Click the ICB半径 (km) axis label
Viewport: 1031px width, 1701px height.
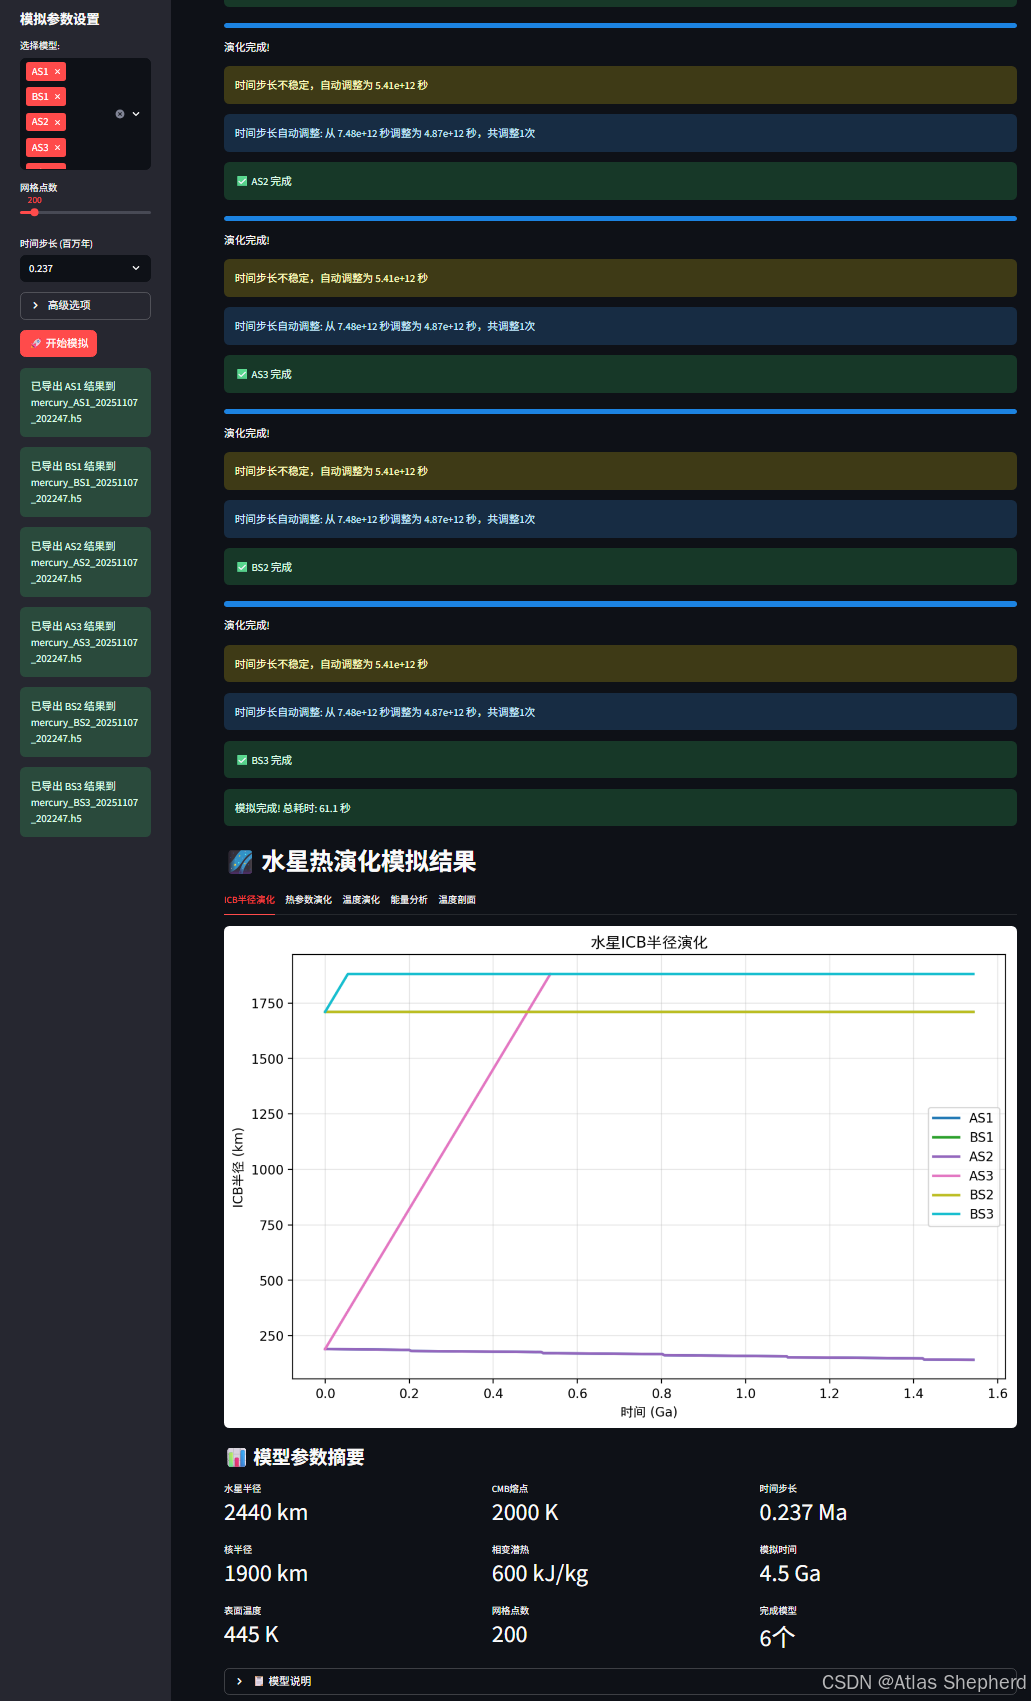pos(238,1168)
